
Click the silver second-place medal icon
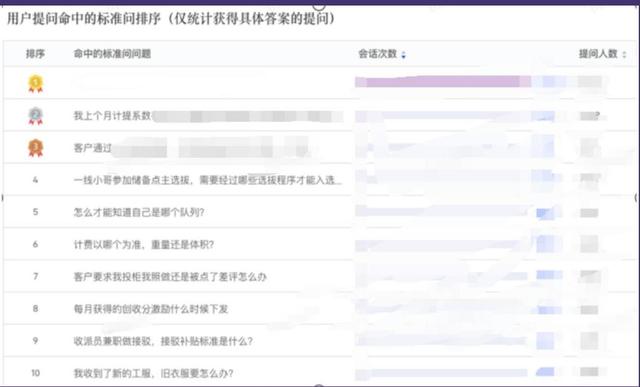pyautogui.click(x=36, y=116)
